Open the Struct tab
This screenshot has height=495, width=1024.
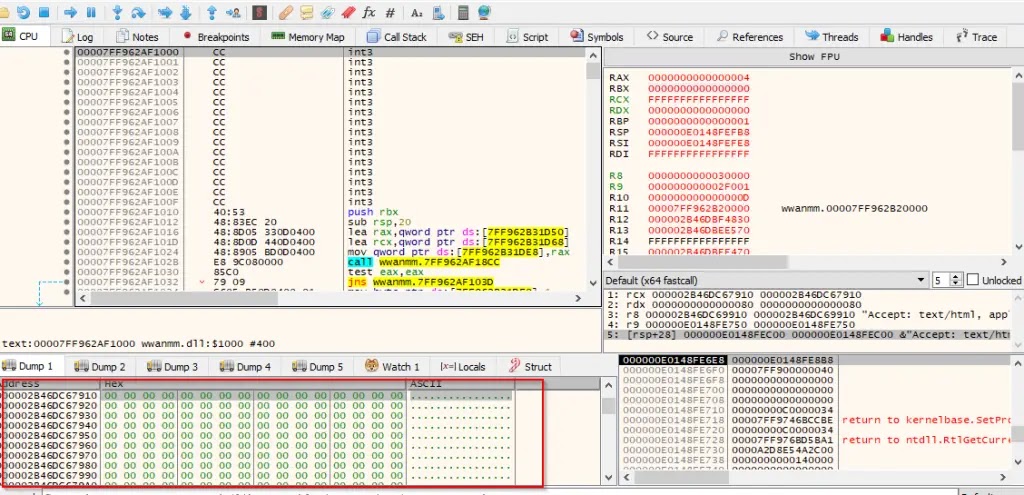pos(530,366)
